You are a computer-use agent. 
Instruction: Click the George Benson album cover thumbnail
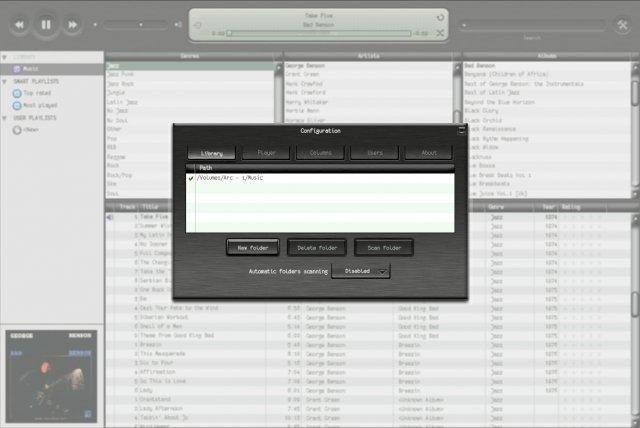click(51, 376)
